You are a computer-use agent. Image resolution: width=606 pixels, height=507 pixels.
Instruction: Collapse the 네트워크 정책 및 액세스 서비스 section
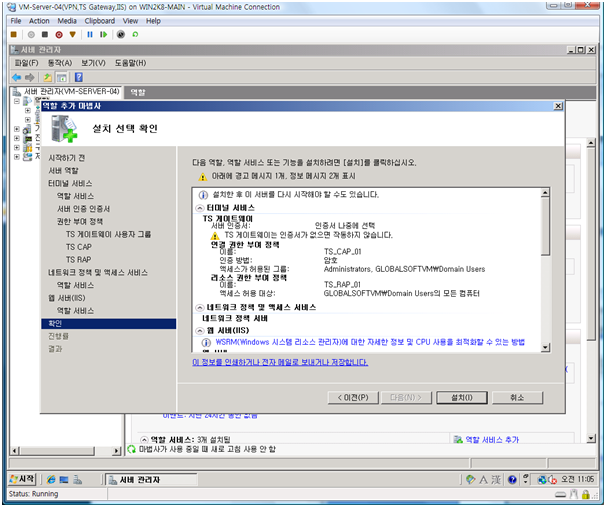pos(200,308)
